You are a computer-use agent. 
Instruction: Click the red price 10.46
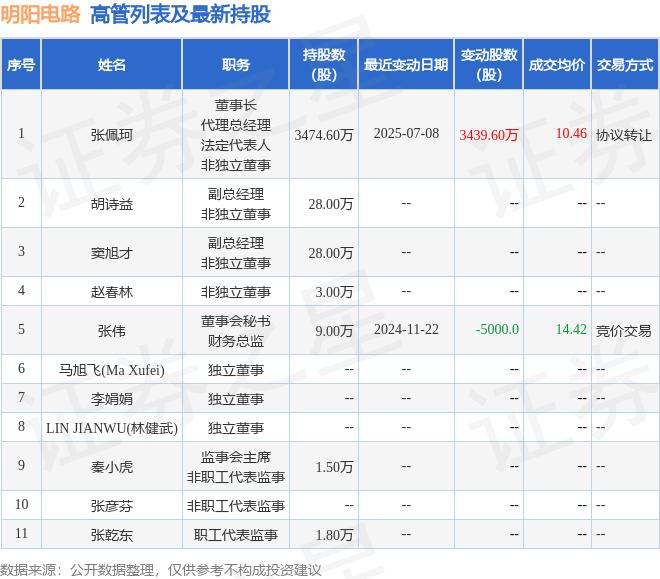[x=571, y=133]
